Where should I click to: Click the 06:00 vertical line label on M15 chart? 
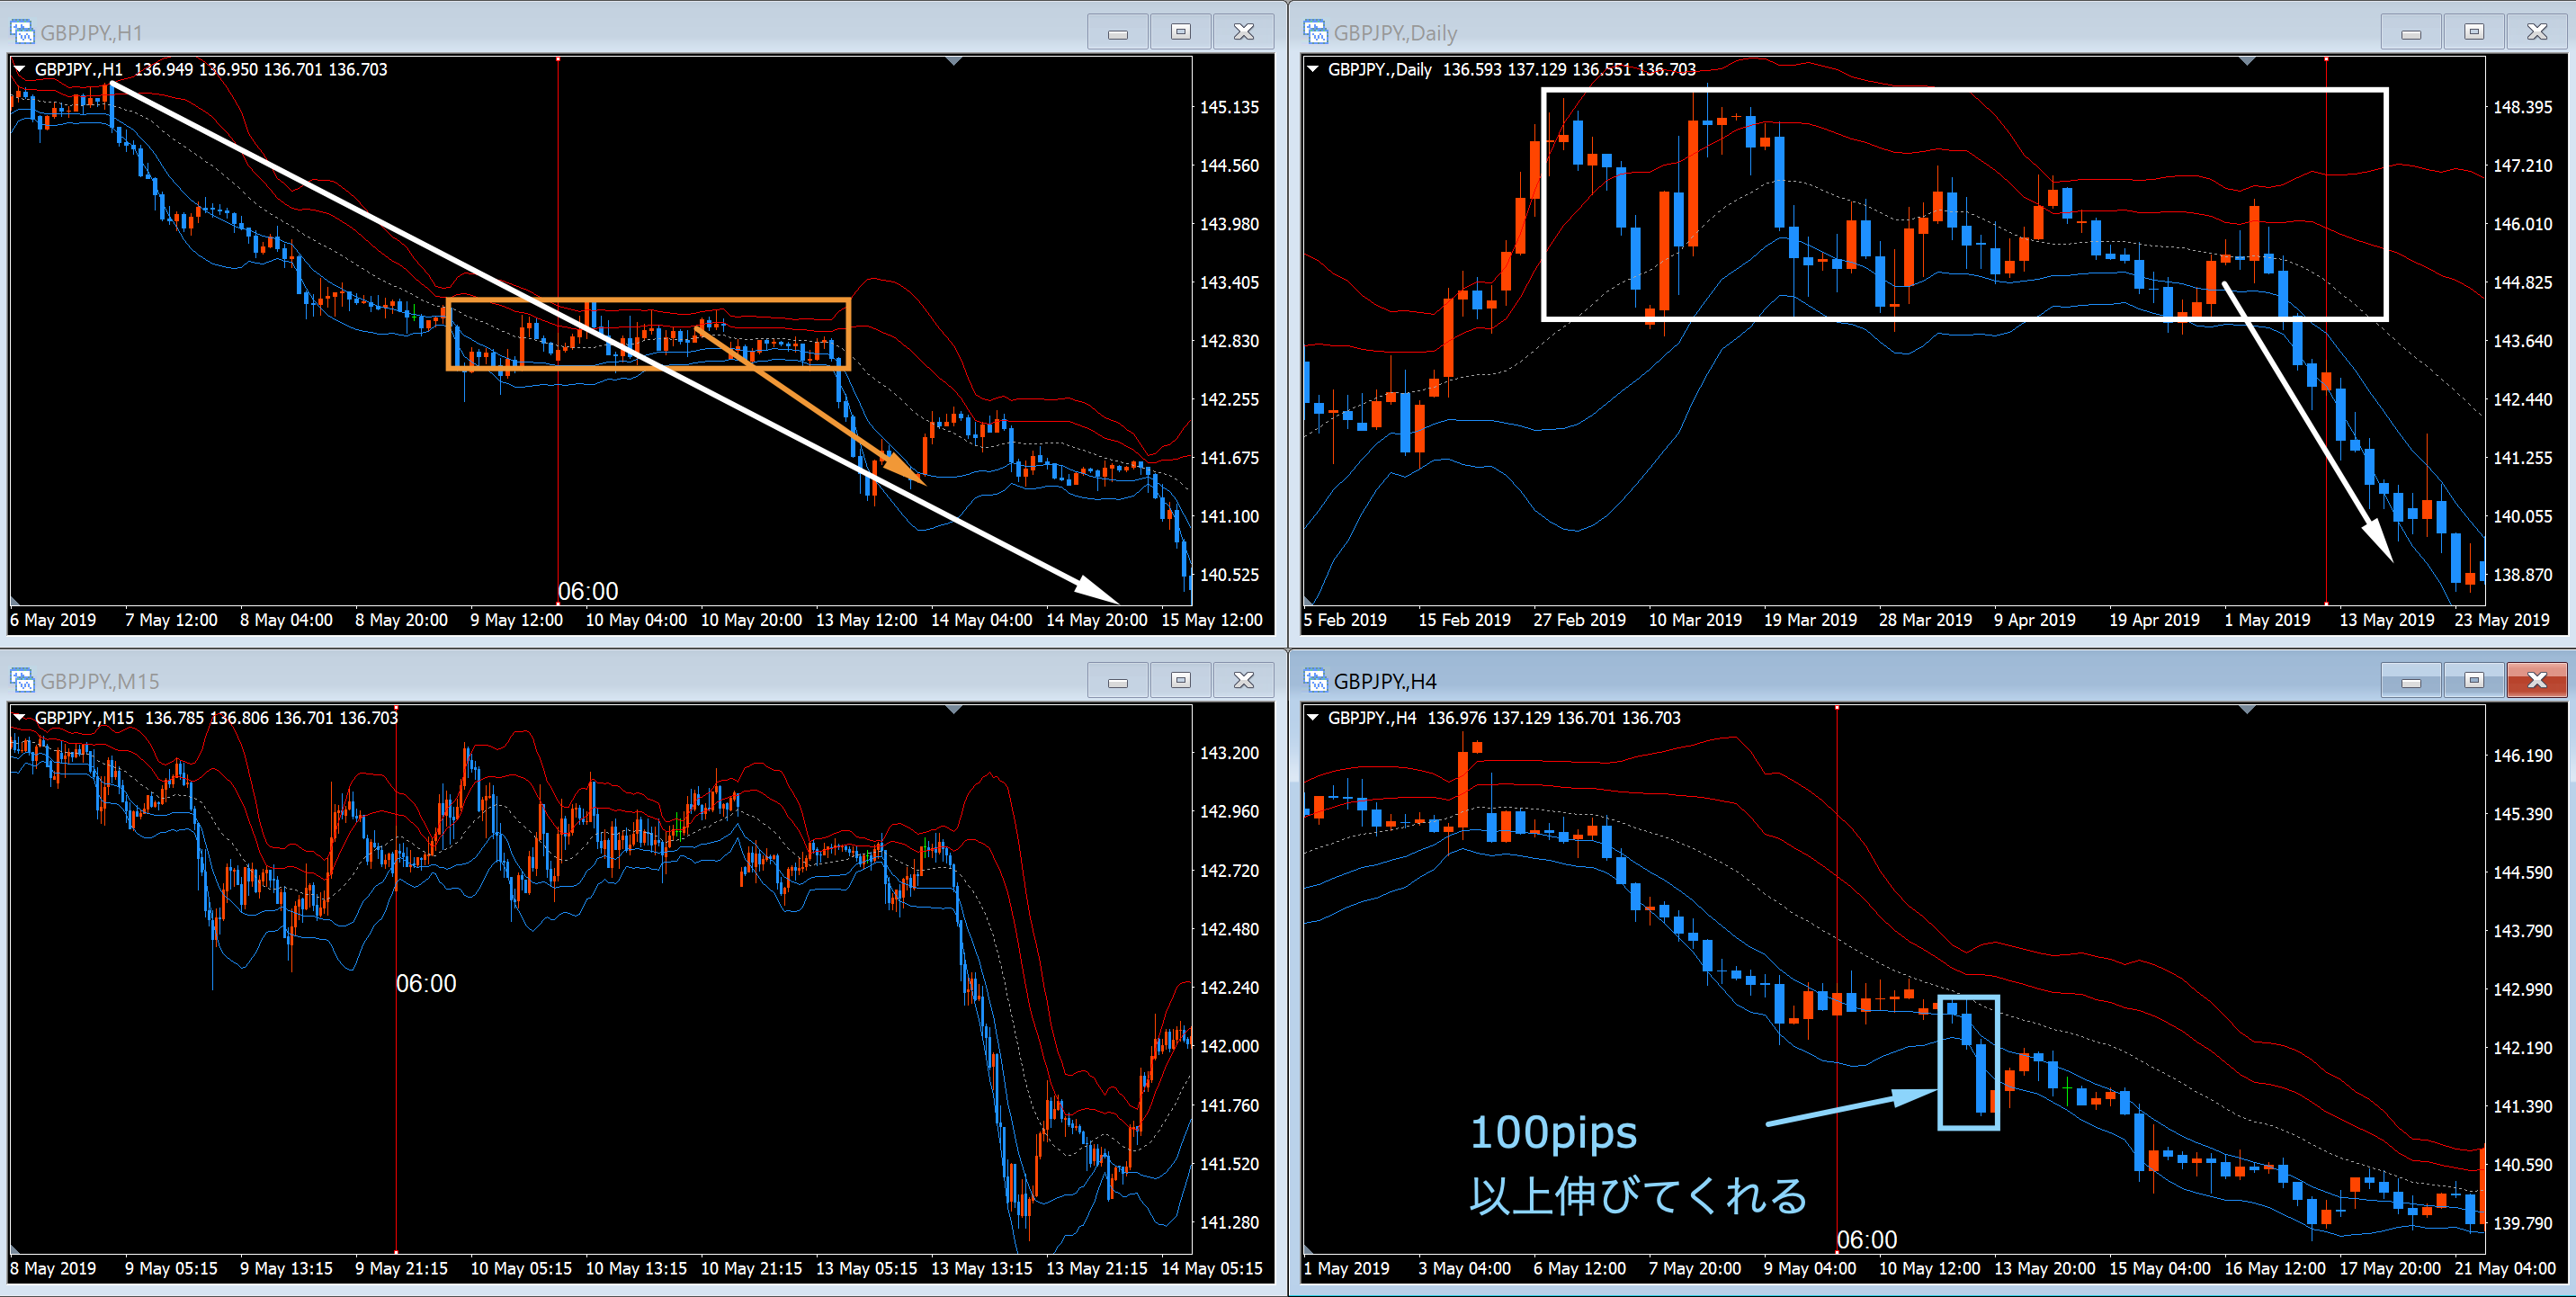426,983
